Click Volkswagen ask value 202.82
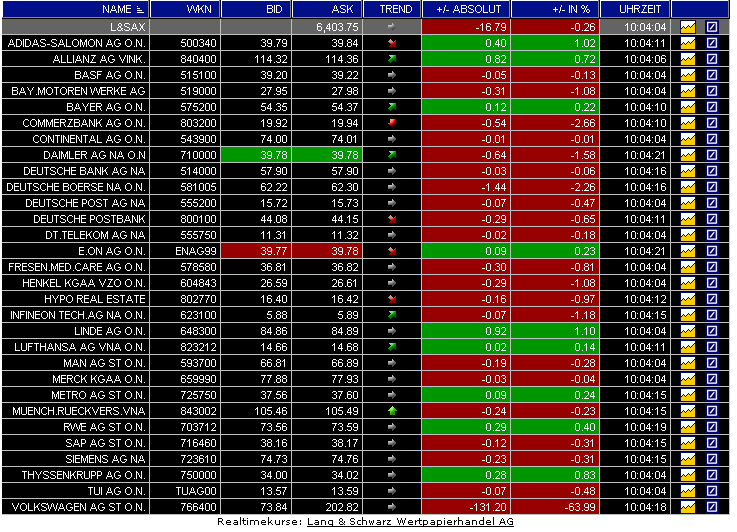Image resolution: width=737 pixels, height=532 pixels. [x=342, y=507]
